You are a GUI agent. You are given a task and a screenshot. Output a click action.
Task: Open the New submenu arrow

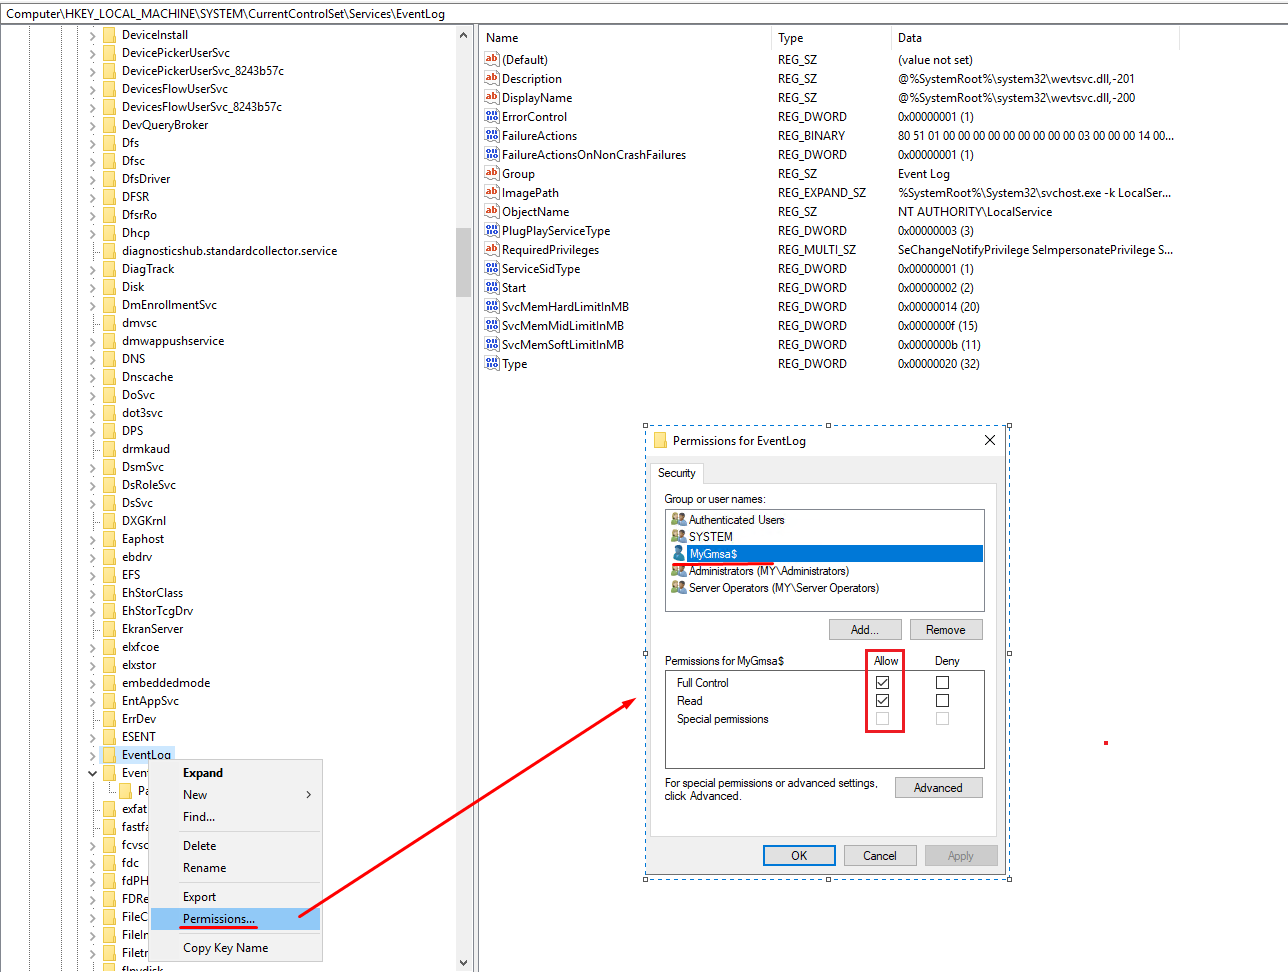[x=308, y=795]
